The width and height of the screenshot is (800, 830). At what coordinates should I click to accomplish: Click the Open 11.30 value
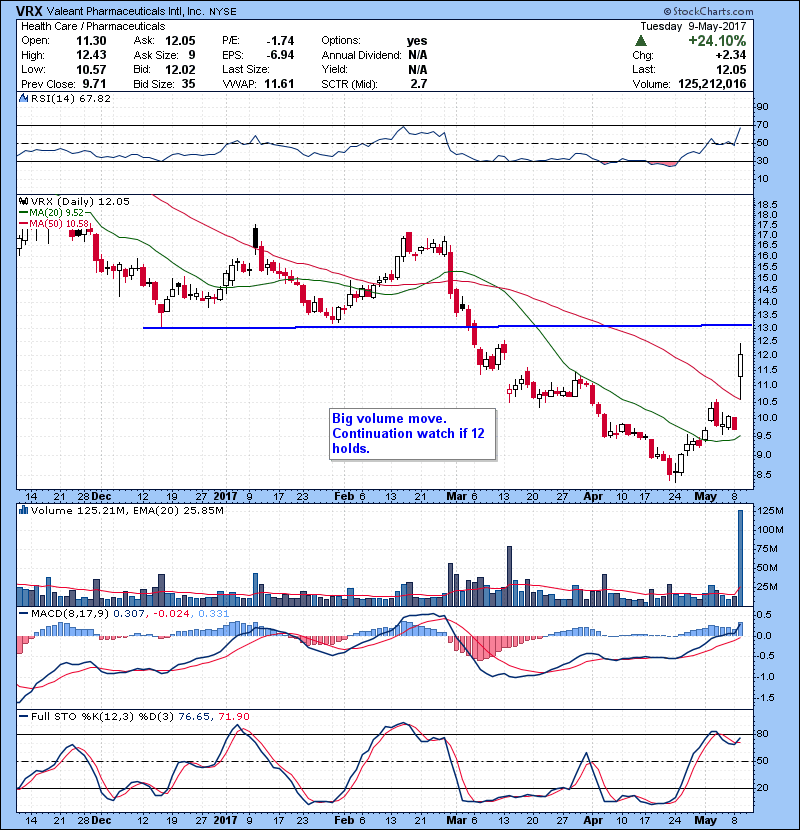pos(91,41)
